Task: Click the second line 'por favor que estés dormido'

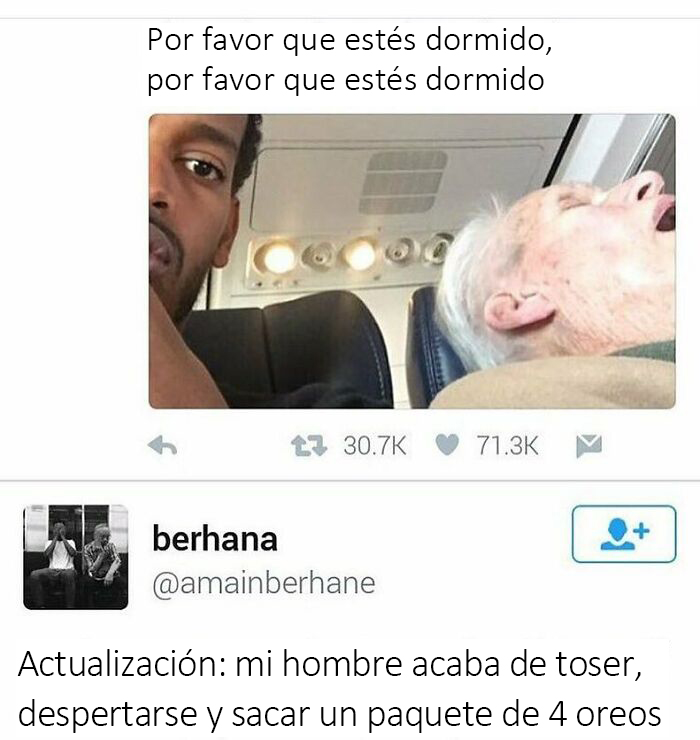Action: pyautogui.click(x=346, y=79)
